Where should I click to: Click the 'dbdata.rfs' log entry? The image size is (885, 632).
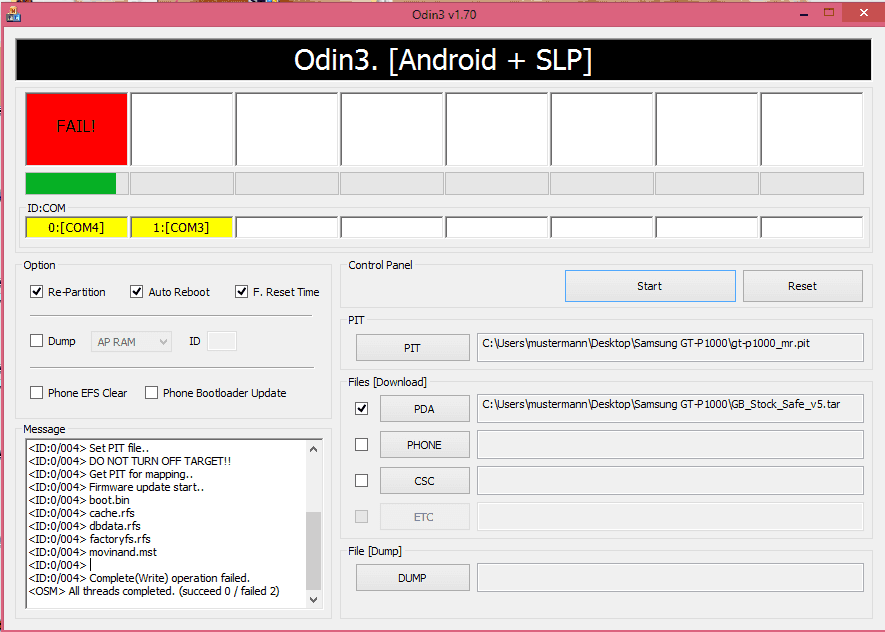(84, 526)
